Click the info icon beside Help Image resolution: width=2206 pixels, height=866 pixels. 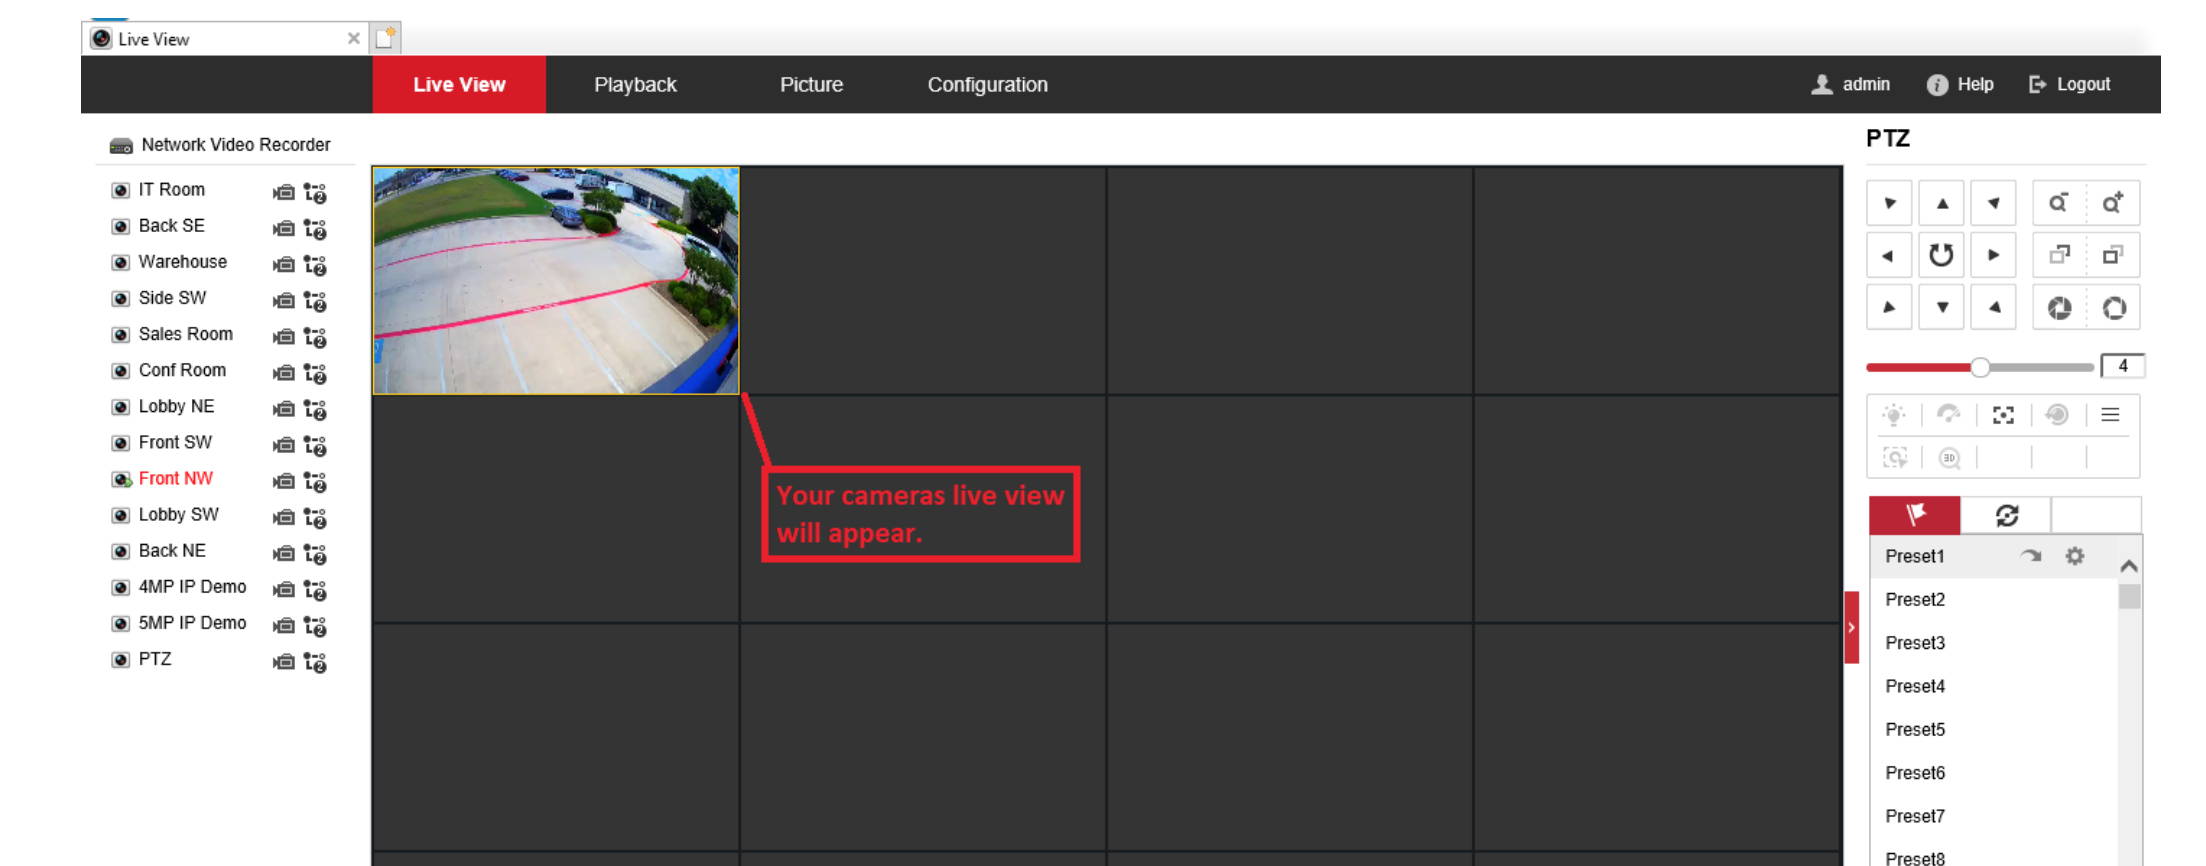click(x=1937, y=85)
